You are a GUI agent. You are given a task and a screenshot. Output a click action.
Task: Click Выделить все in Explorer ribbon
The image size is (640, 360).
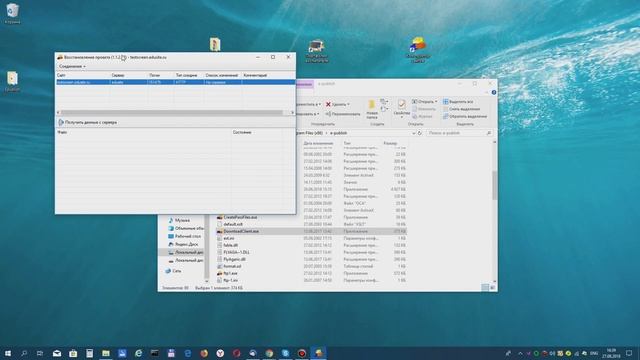(x=458, y=101)
